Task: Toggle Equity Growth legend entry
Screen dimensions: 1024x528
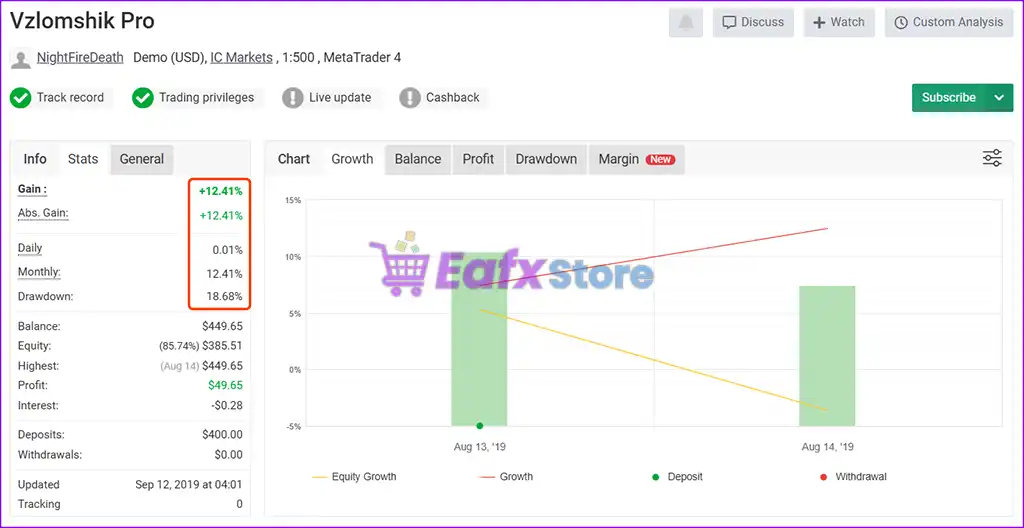Action: click(x=354, y=477)
